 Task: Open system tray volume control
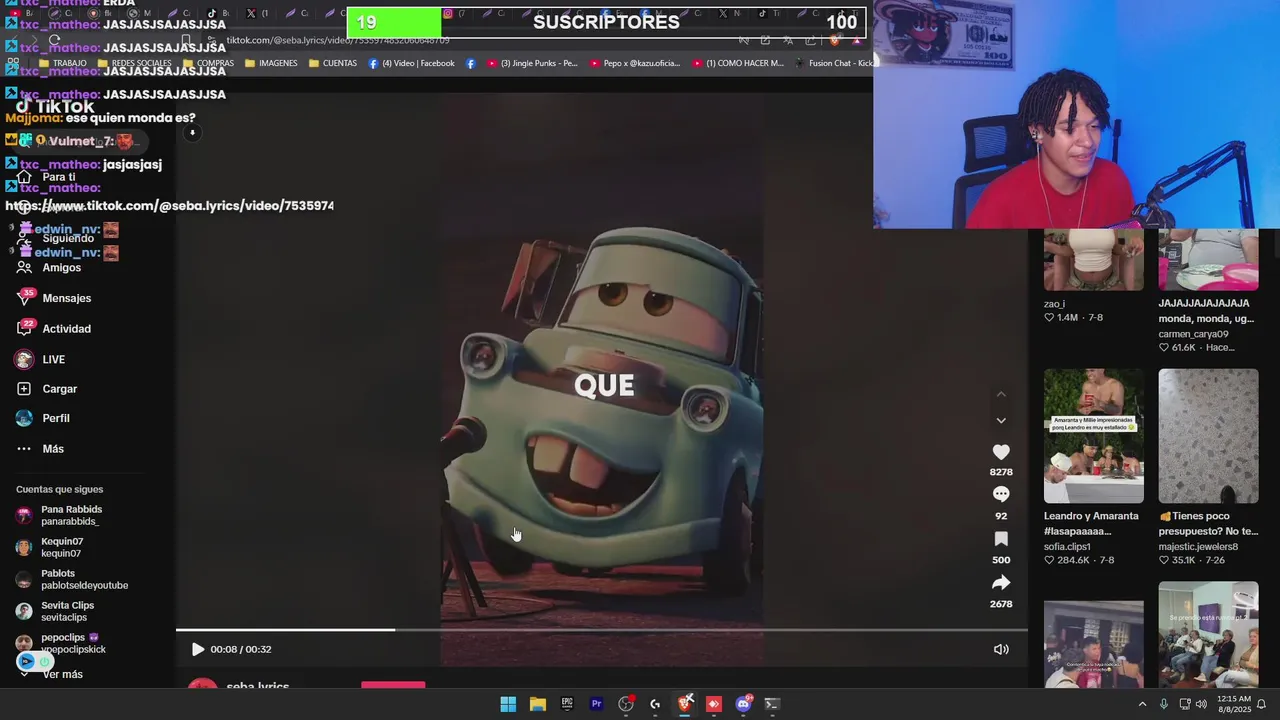point(1203,704)
